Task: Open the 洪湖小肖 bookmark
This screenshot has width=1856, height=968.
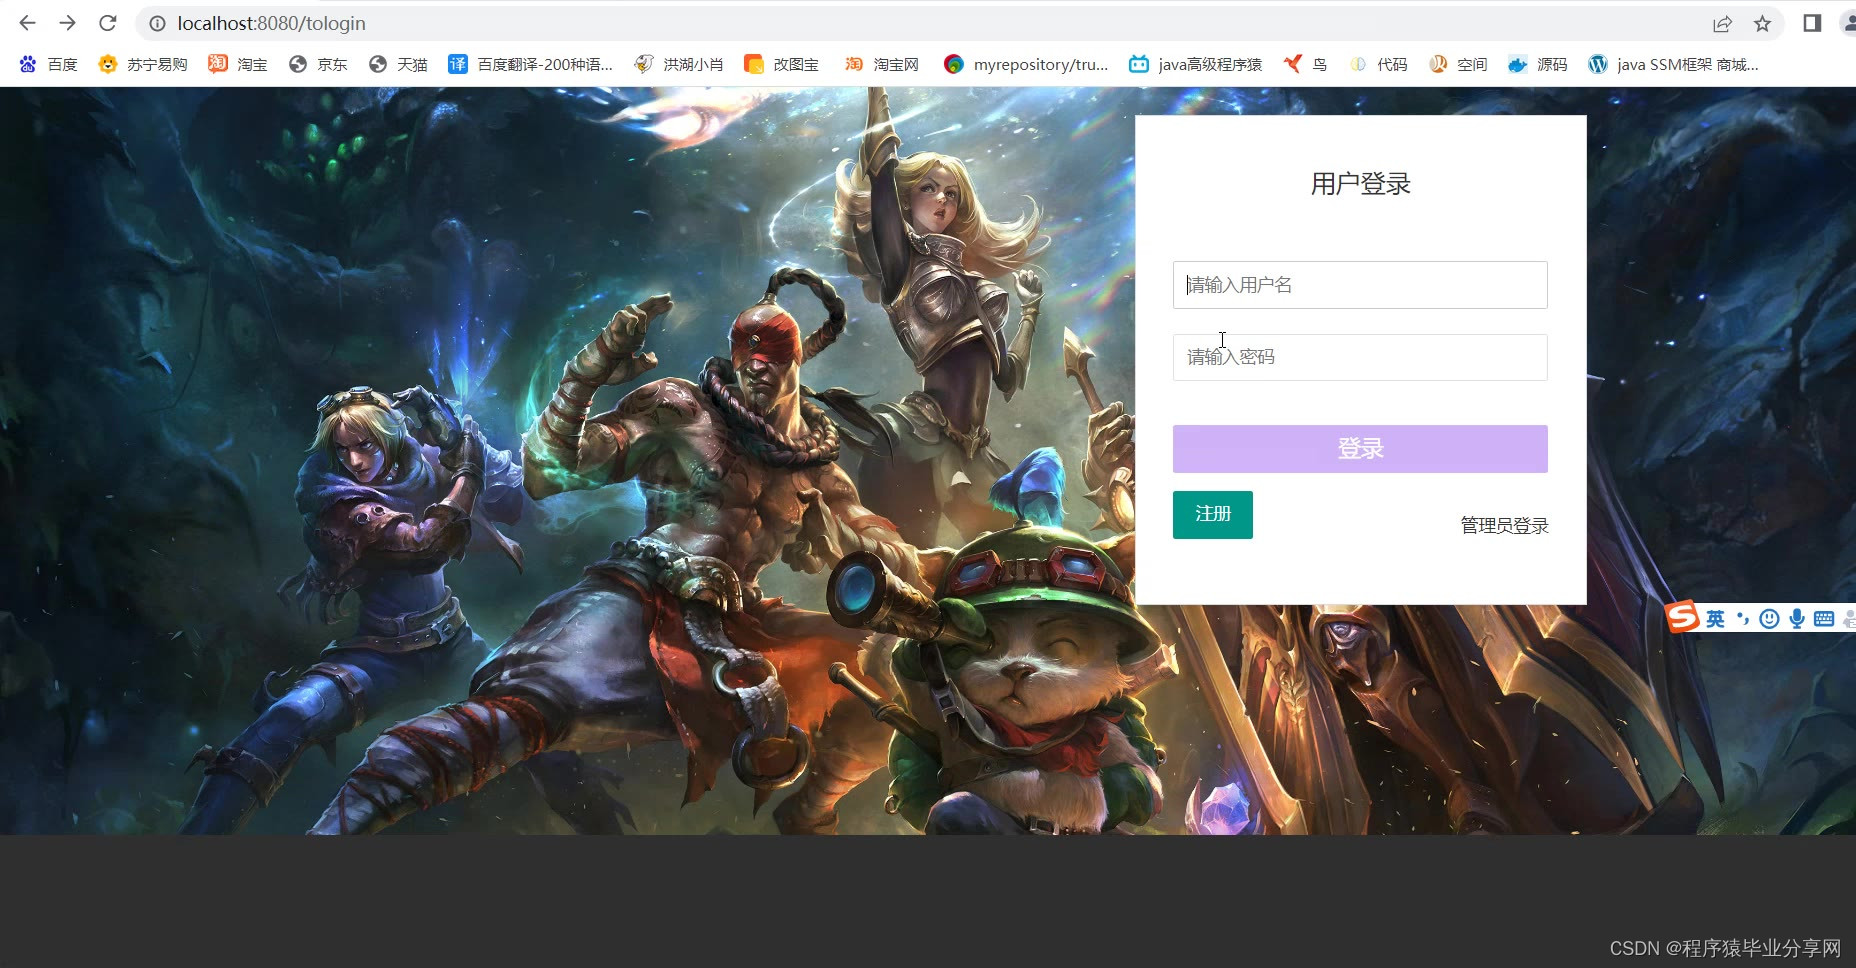Action: click(x=678, y=64)
